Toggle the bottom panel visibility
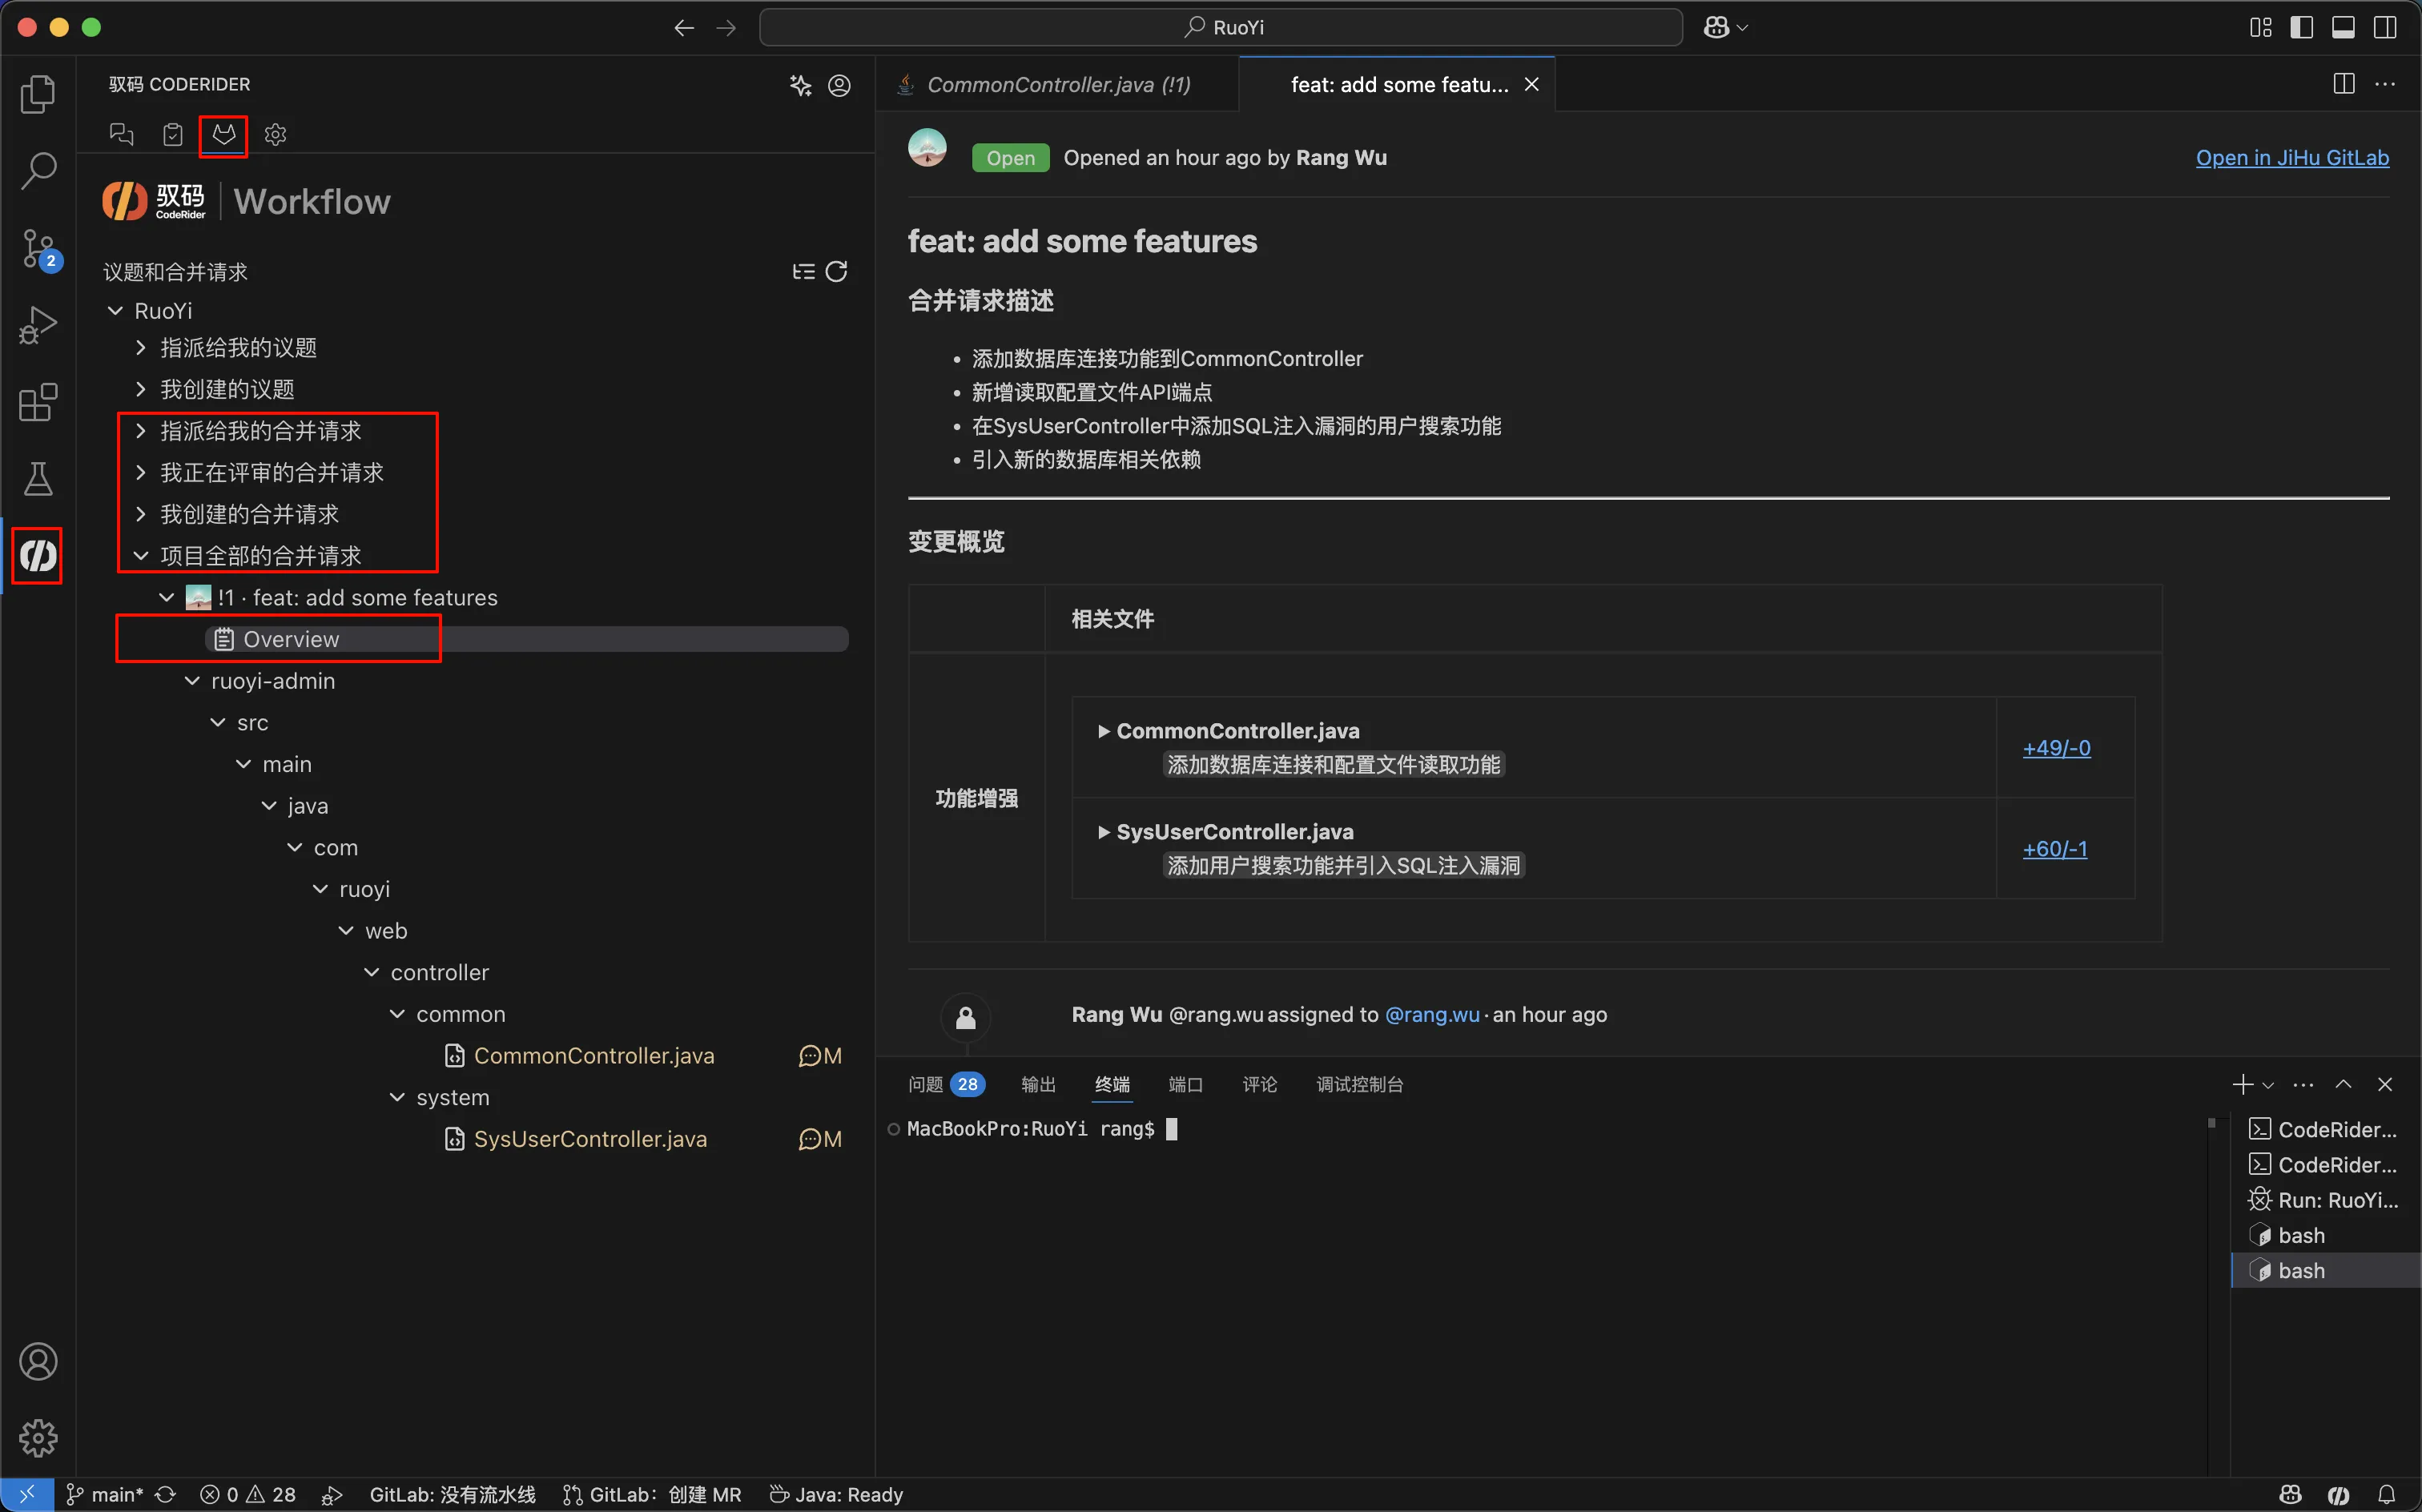 [x=2343, y=27]
